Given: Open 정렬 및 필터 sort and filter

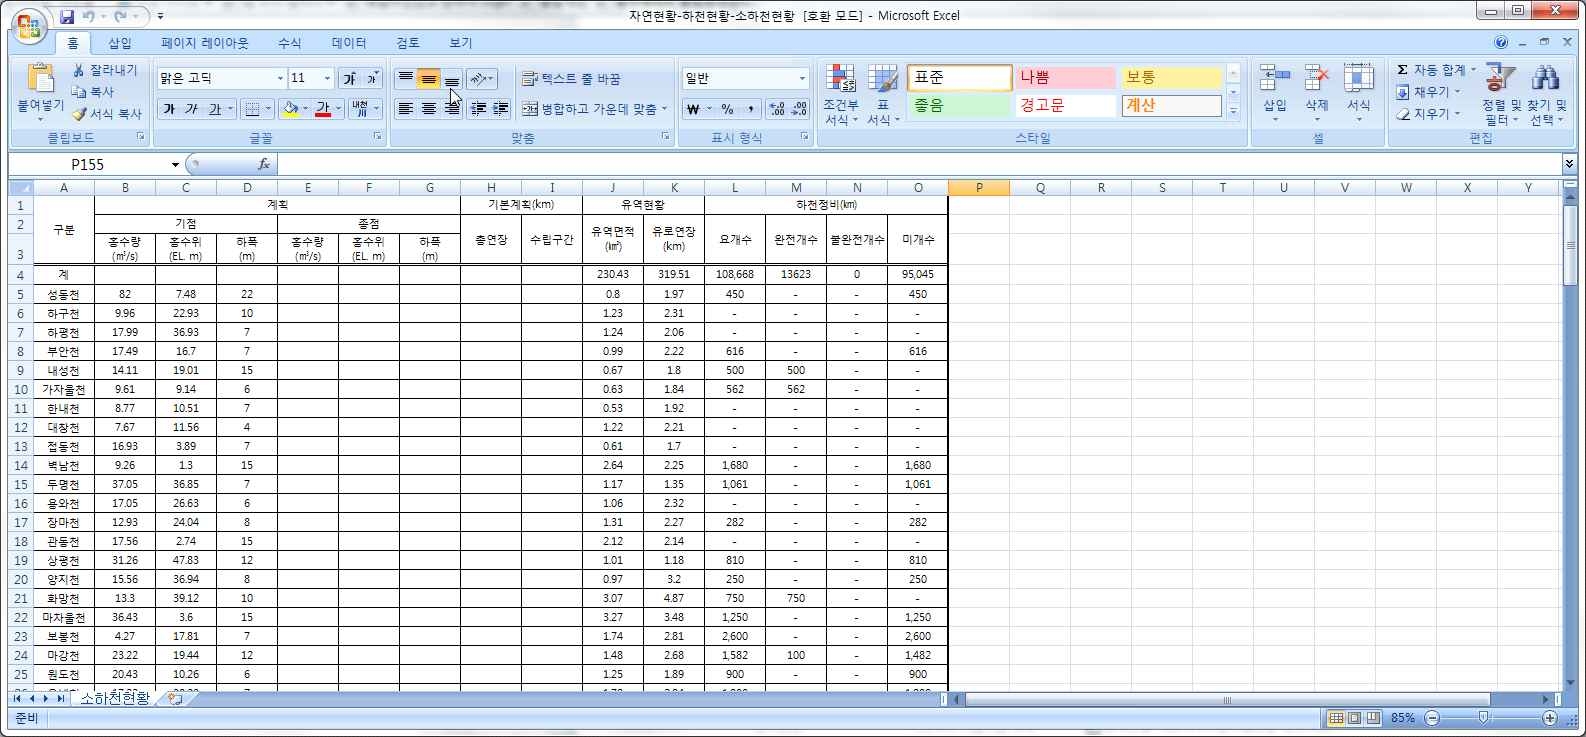Looking at the screenshot, I should [x=1501, y=95].
